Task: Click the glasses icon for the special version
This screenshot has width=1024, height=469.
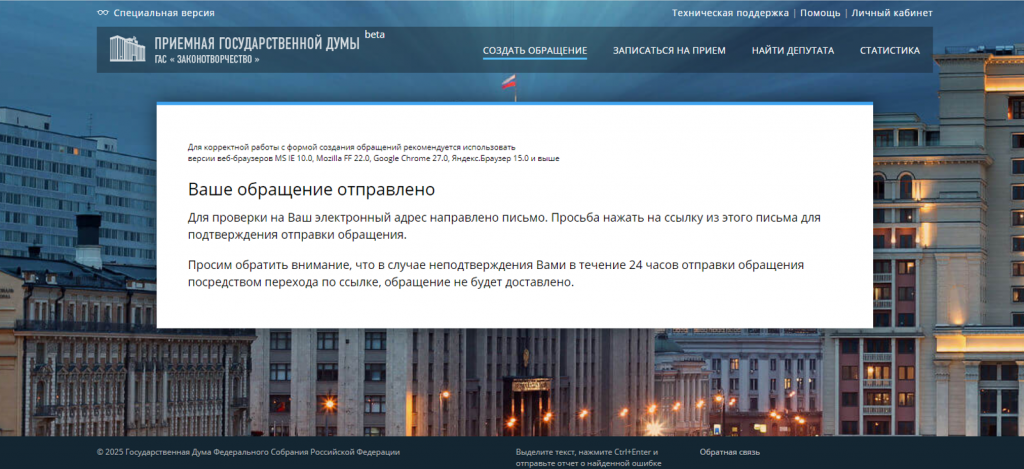Action: point(103,13)
